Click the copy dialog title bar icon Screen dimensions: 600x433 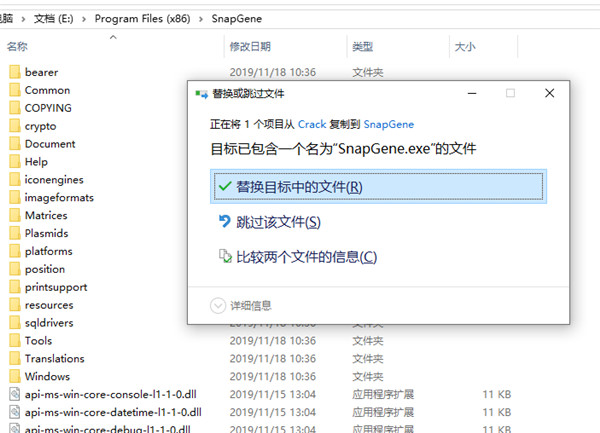click(201, 94)
